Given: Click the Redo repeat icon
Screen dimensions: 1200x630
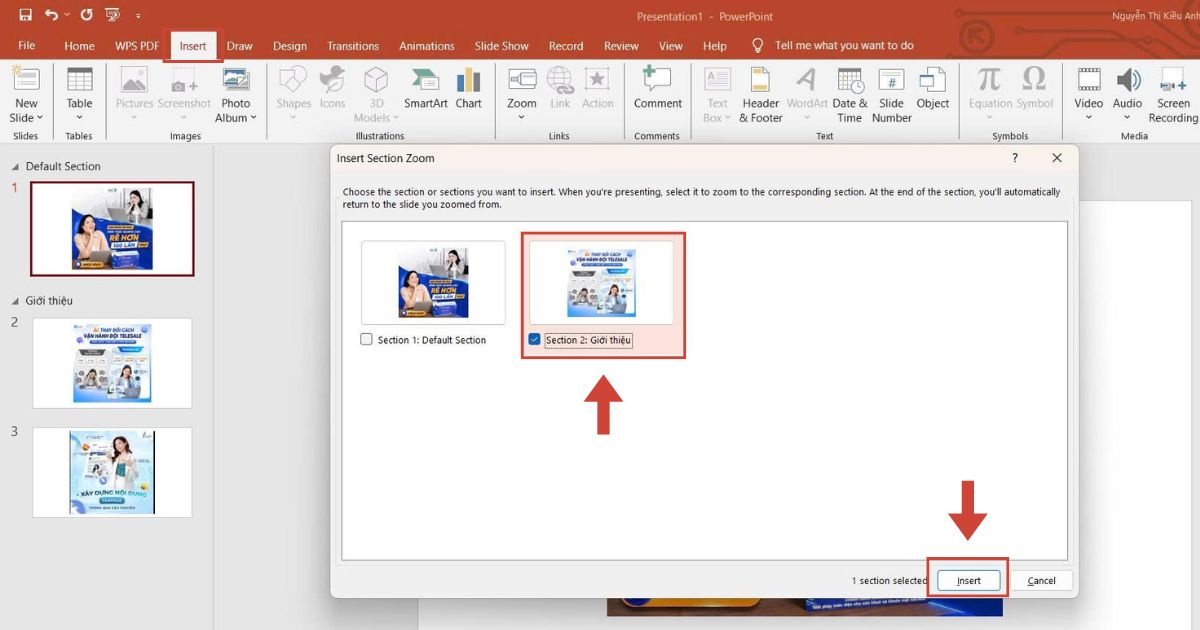Looking at the screenshot, I should (86, 15).
